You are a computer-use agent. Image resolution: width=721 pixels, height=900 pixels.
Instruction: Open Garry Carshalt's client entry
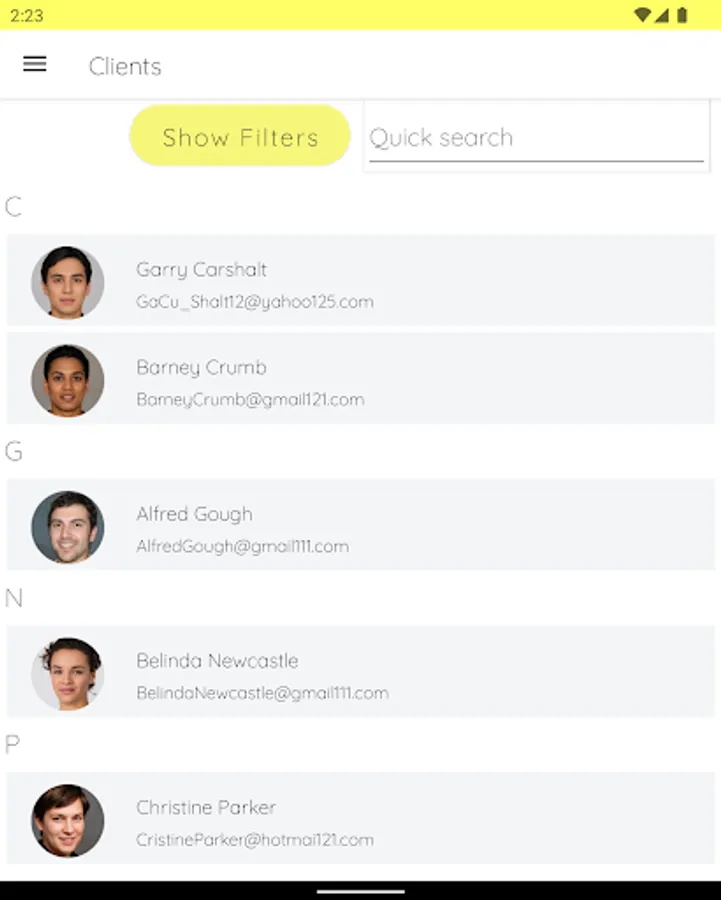click(201, 270)
